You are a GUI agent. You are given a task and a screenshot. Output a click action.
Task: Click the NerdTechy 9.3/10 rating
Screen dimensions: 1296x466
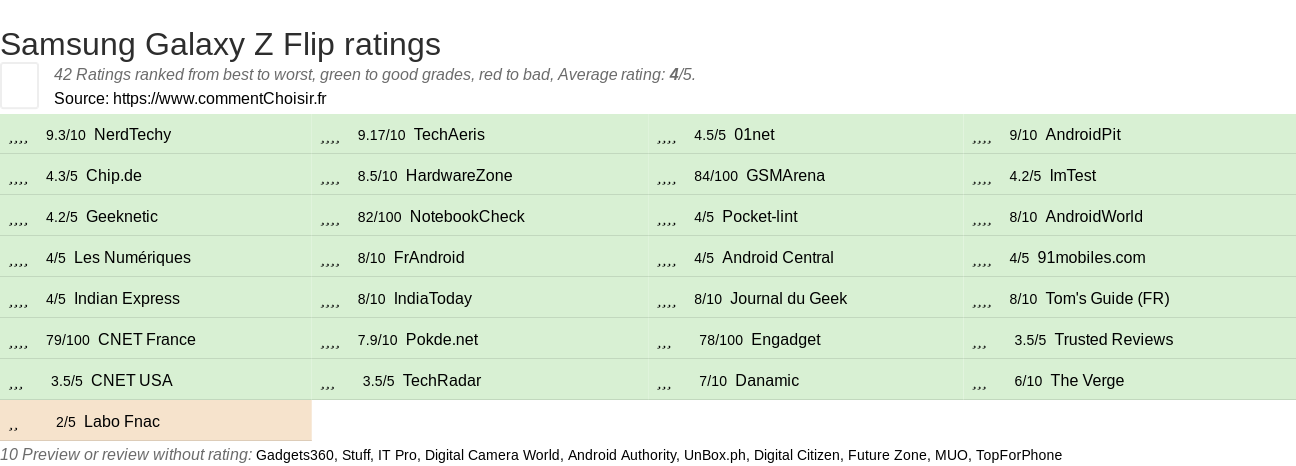pos(156,135)
